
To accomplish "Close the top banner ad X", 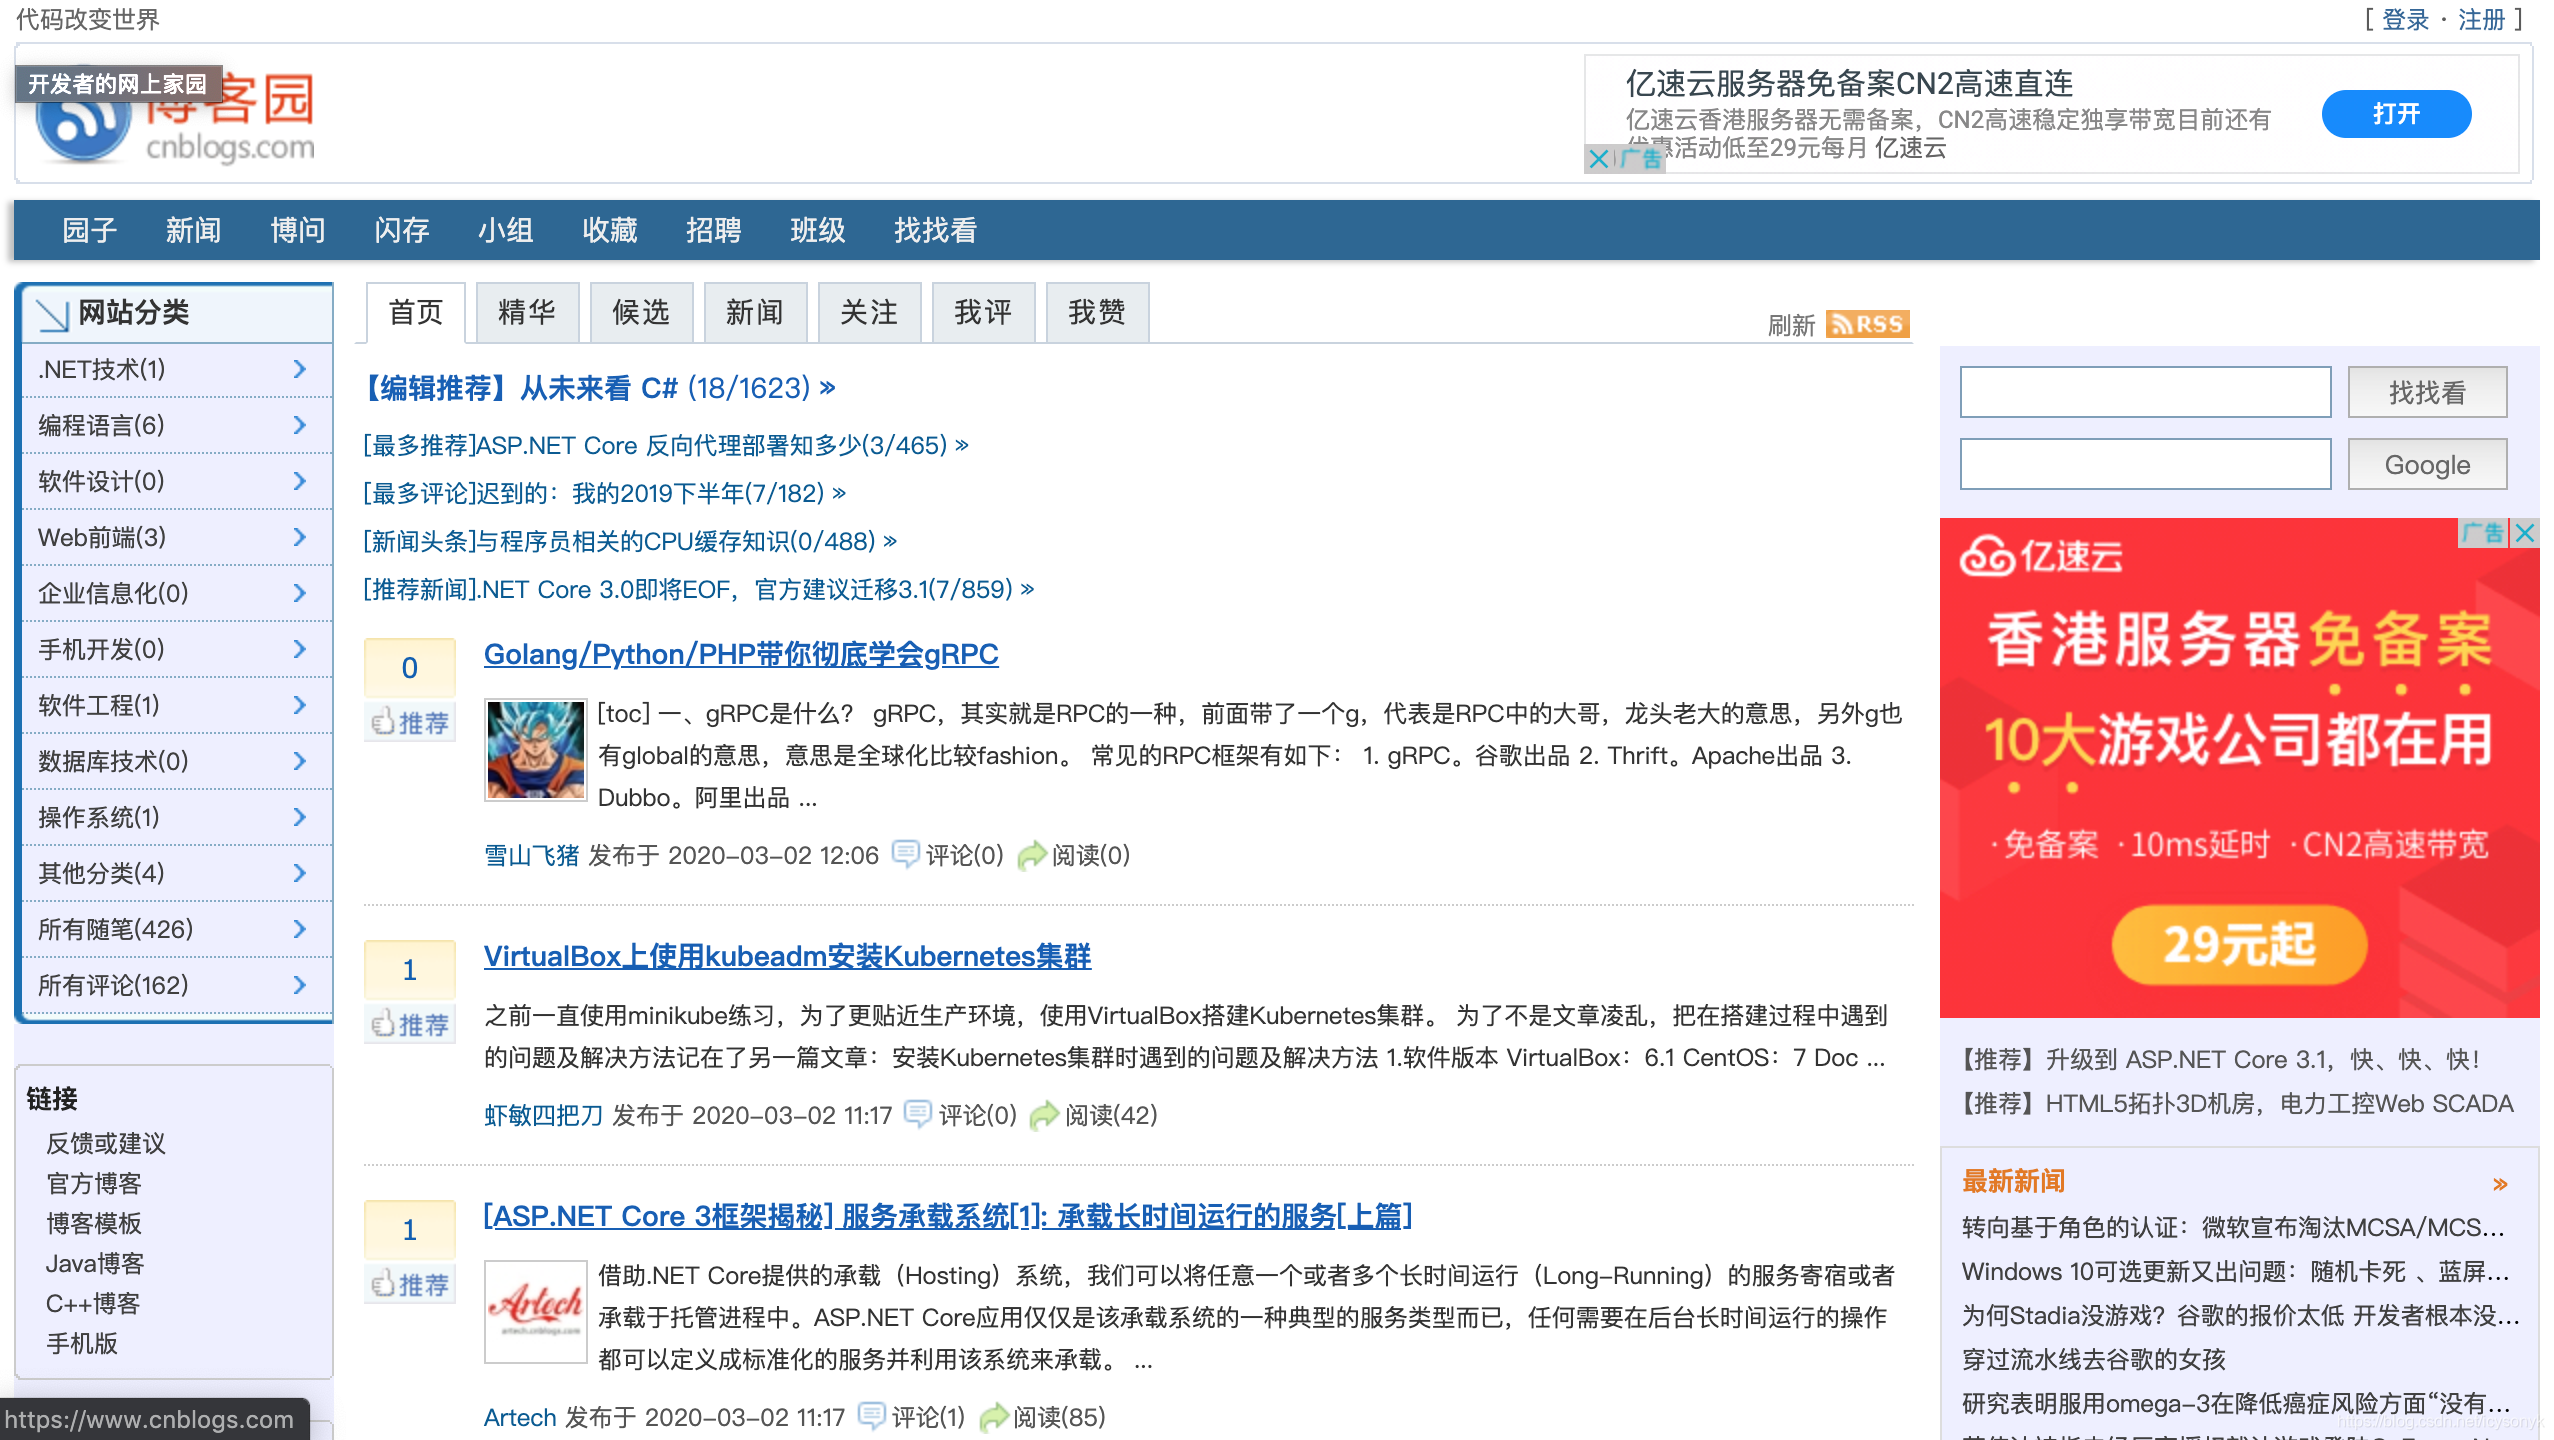I will pyautogui.click(x=1598, y=159).
